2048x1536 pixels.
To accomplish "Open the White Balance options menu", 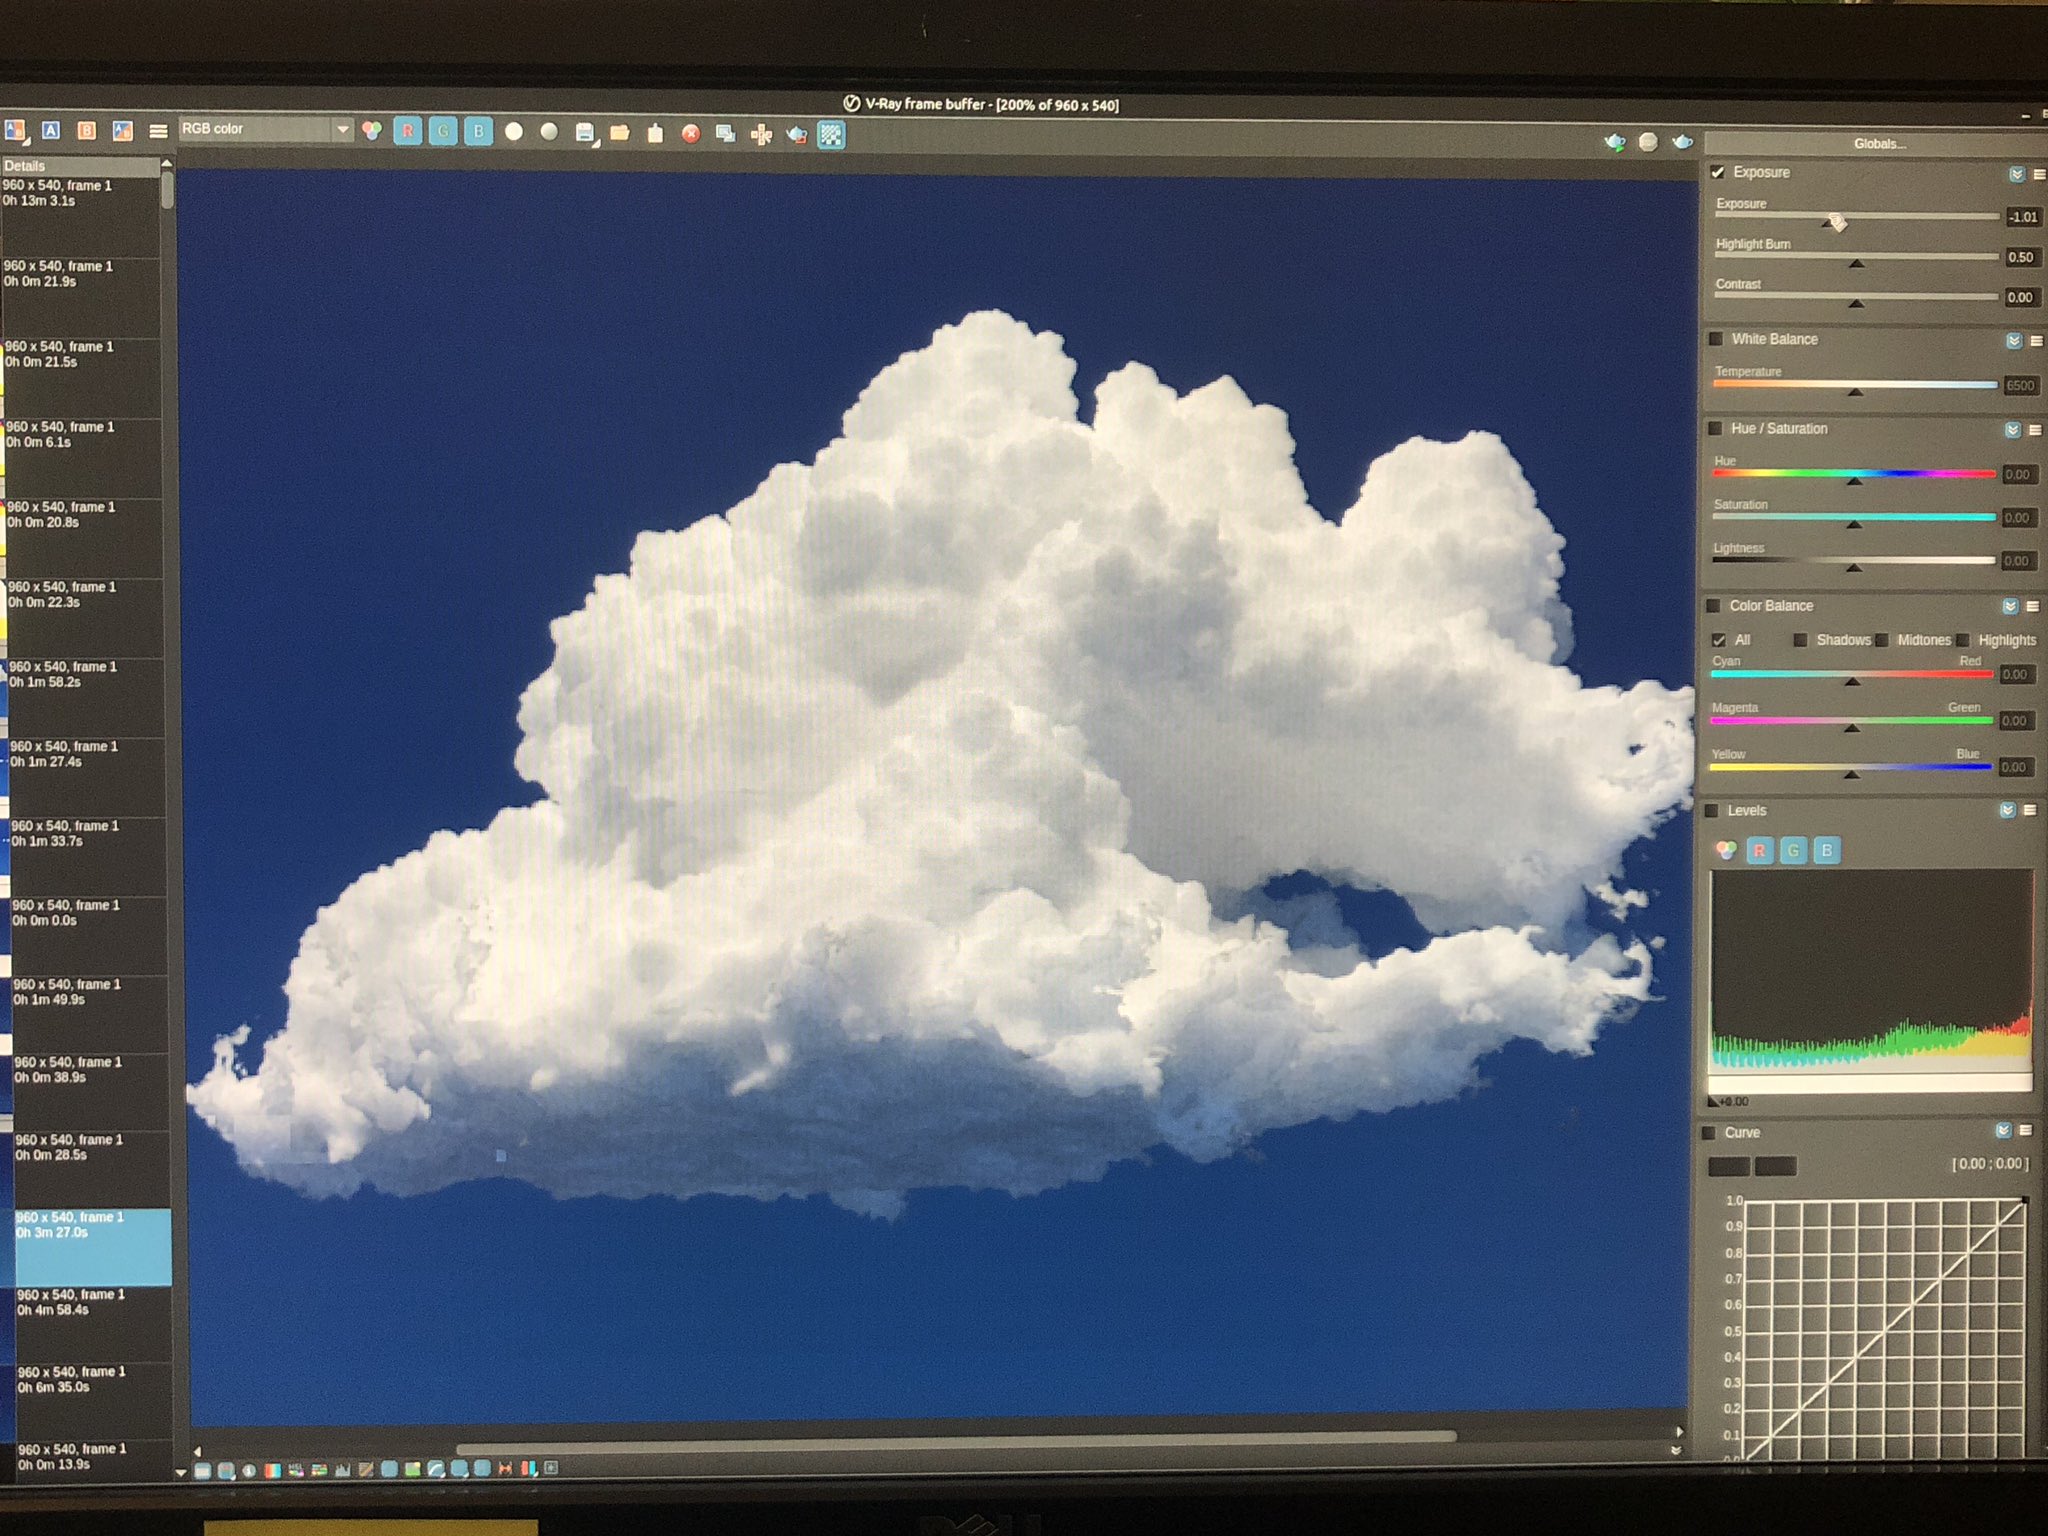I will tap(2036, 341).
